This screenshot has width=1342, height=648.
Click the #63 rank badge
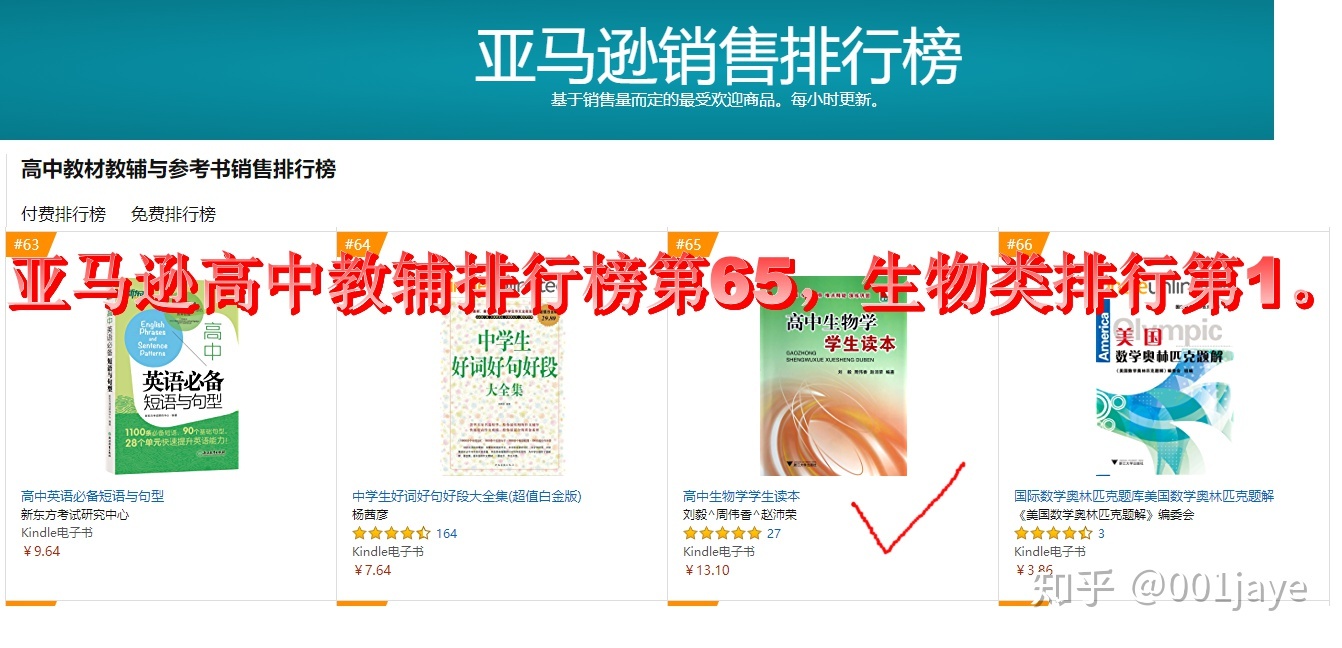pos(28,244)
